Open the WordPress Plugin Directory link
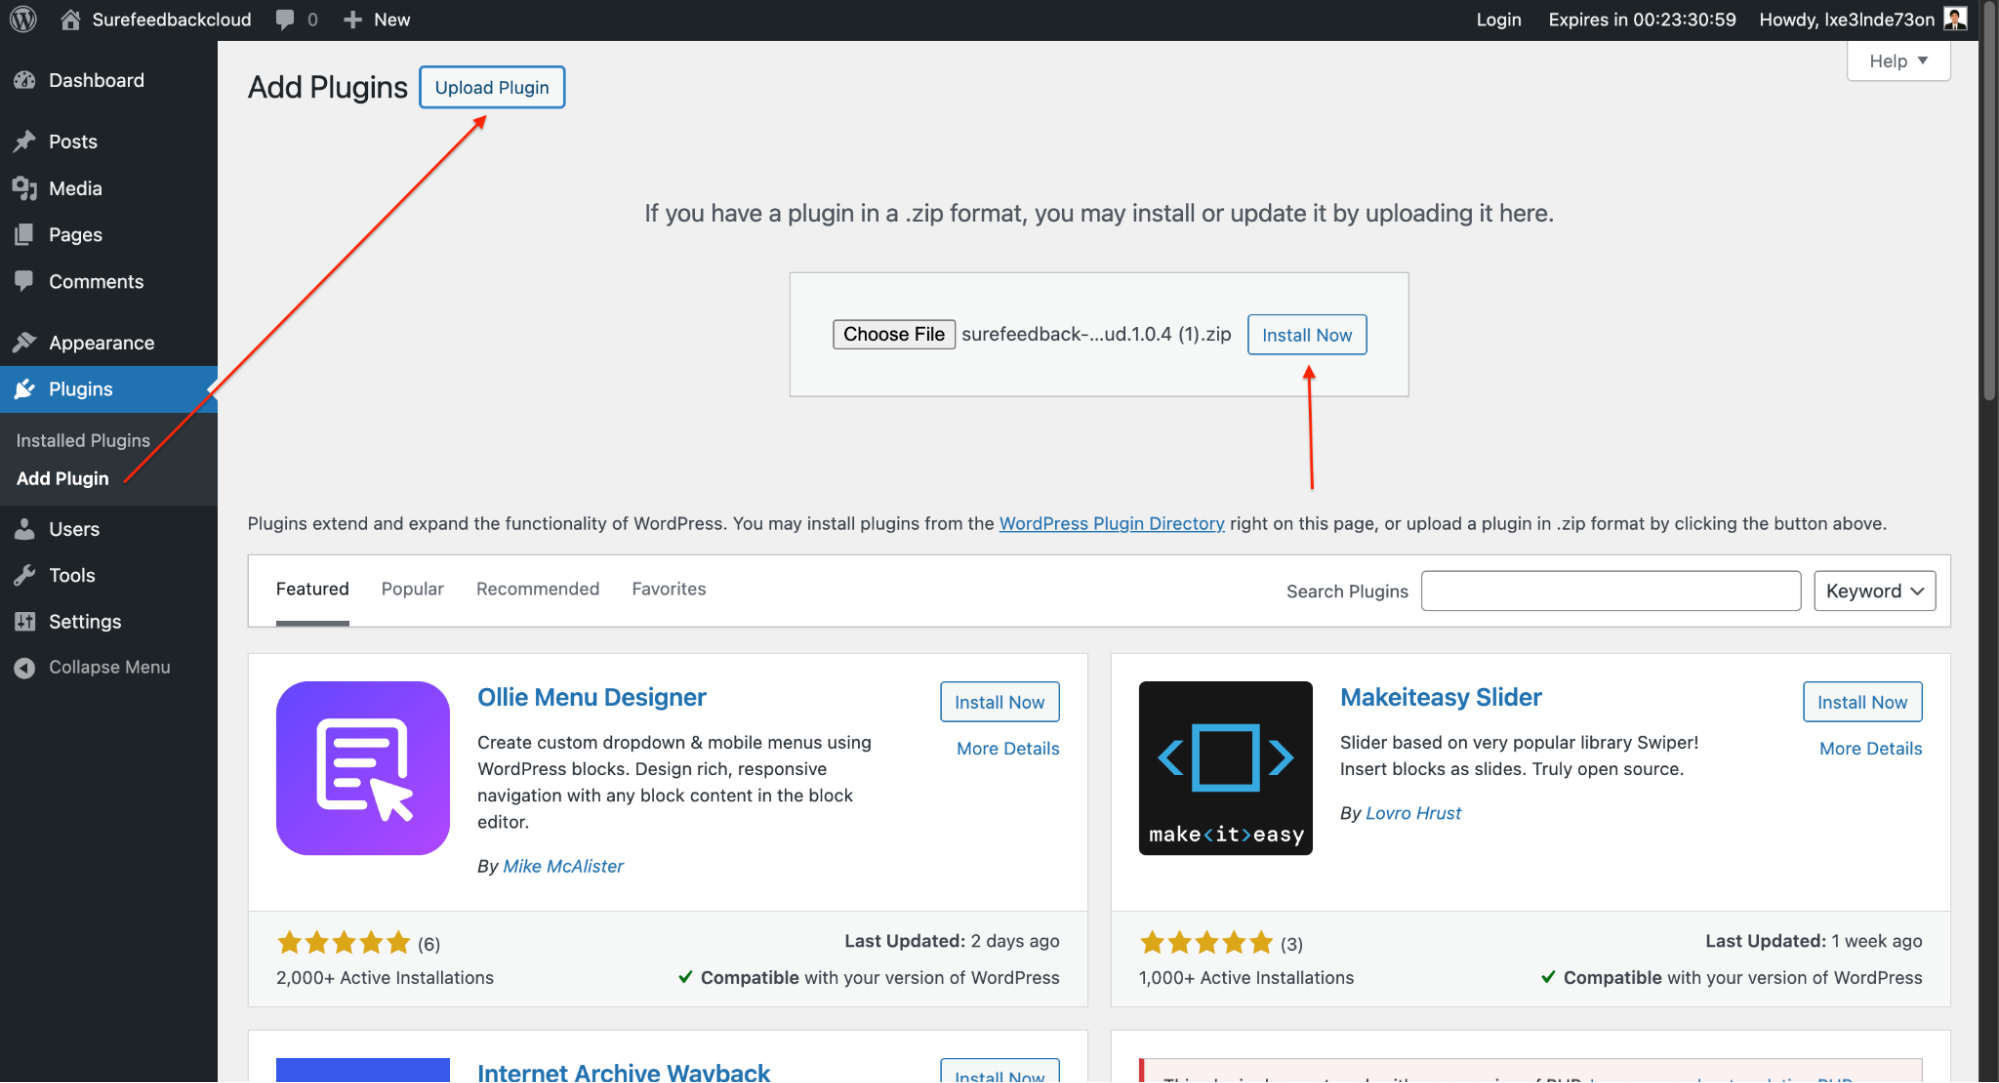The image size is (1999, 1083). coord(1111,523)
